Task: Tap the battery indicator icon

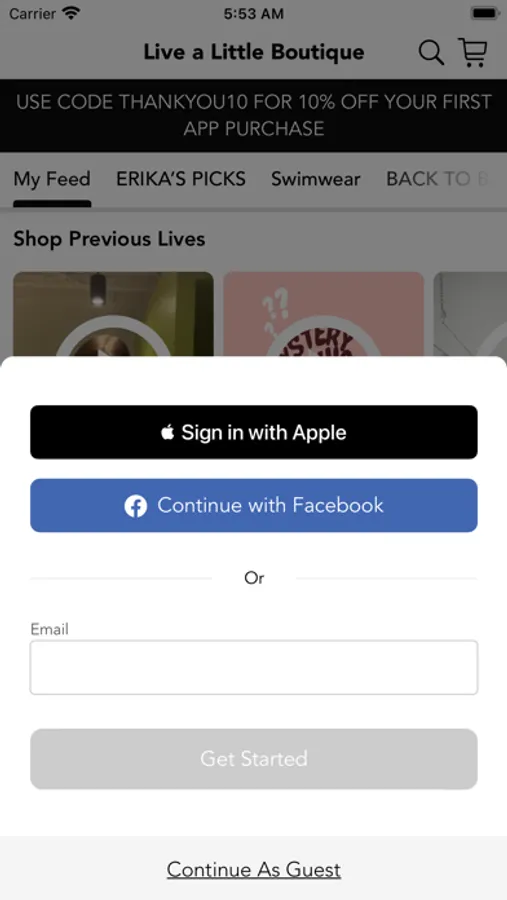Action: coord(484,13)
